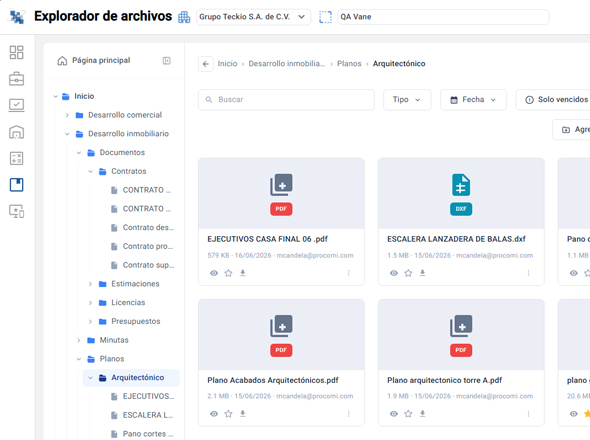This screenshot has height=440, width=590.
Task: Click the Página principal home icon
Action: point(62,61)
